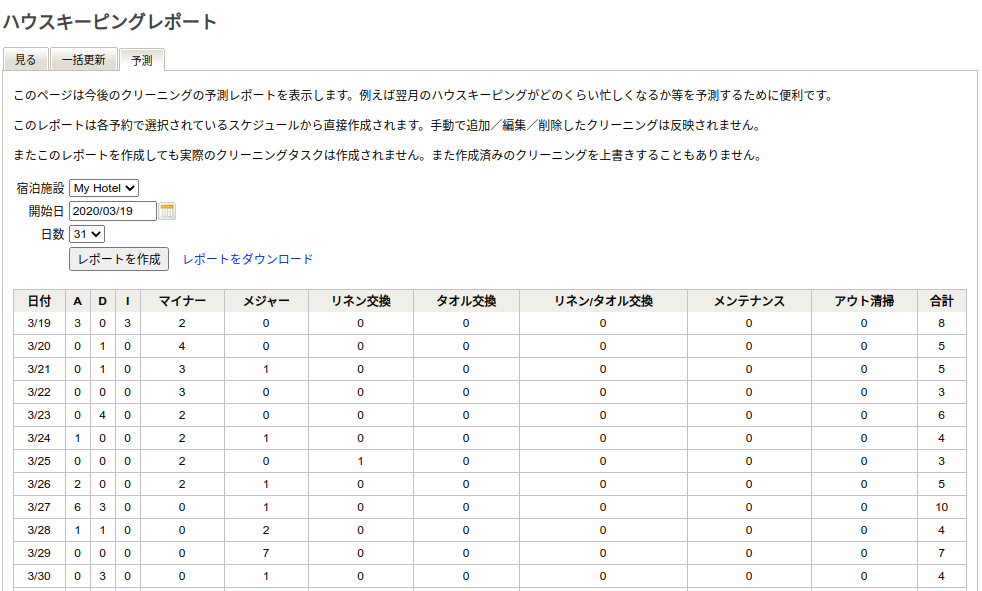Click the 合計 value 10 for 3/27
Screen dimensions: 982x591
[x=941, y=507]
